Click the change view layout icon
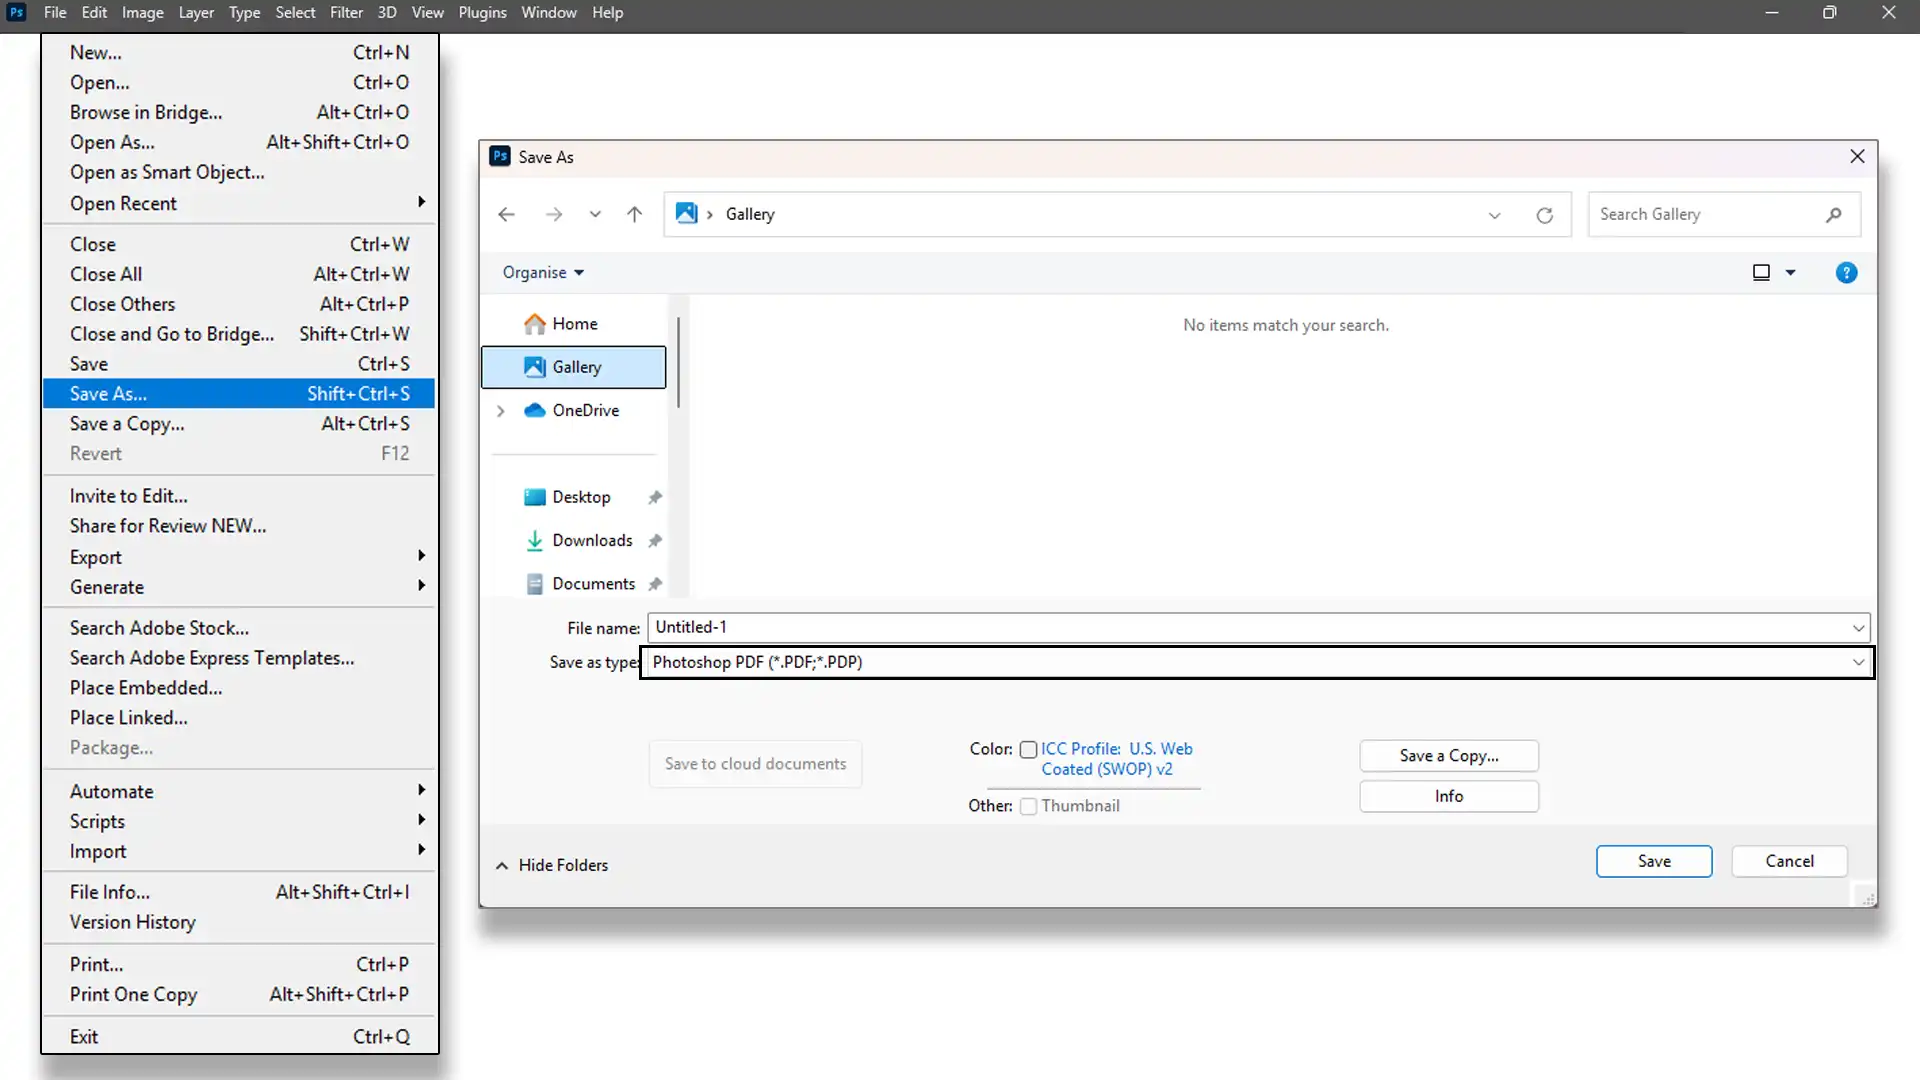 point(1761,272)
